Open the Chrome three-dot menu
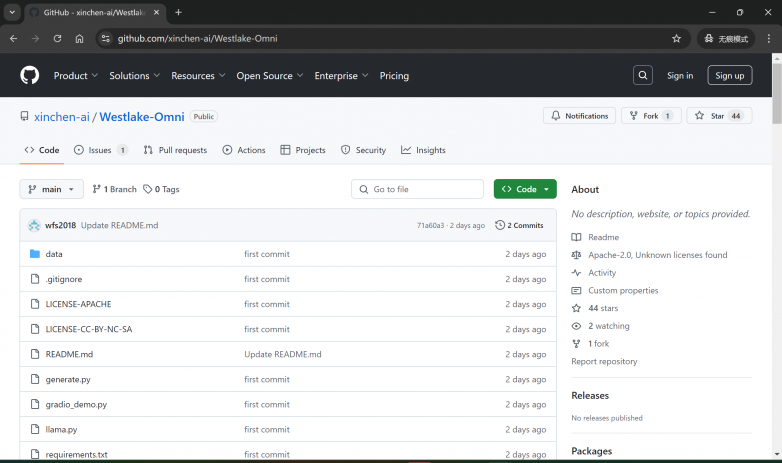The width and height of the screenshot is (782, 463). pyautogui.click(x=769, y=38)
